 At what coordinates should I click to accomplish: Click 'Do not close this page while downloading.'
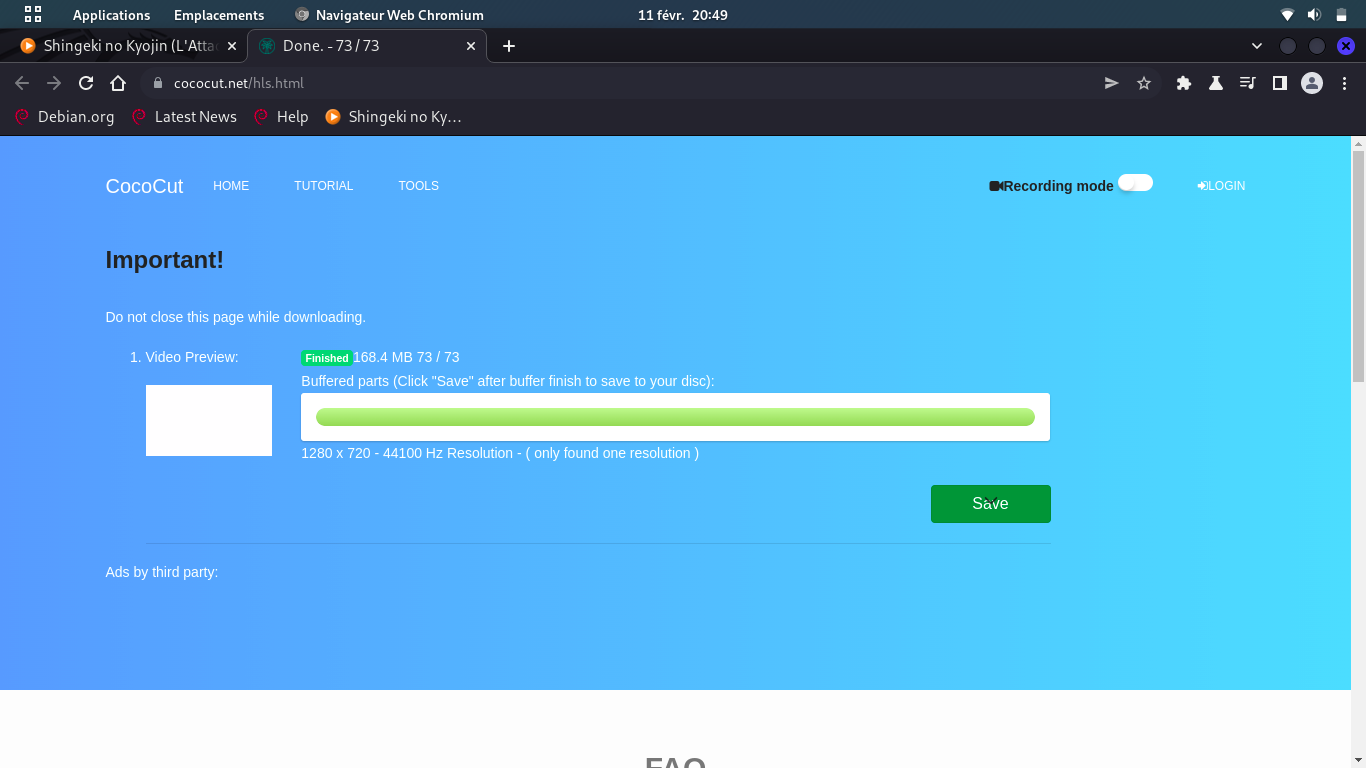[x=236, y=317]
